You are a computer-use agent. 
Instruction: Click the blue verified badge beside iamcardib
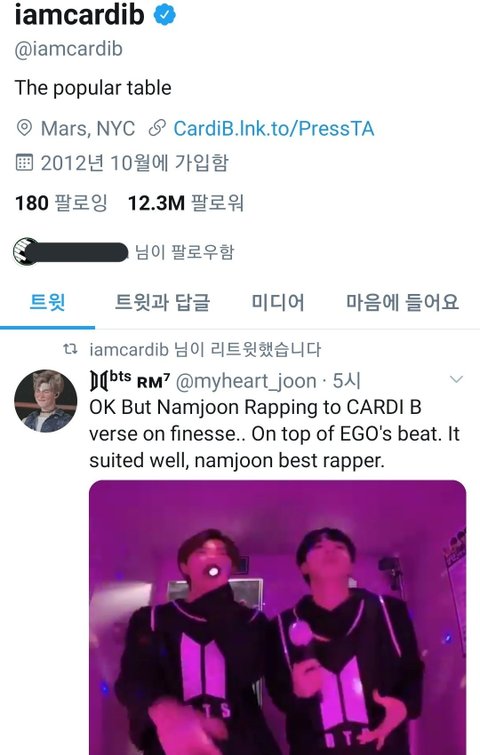pyautogui.click(x=165, y=15)
